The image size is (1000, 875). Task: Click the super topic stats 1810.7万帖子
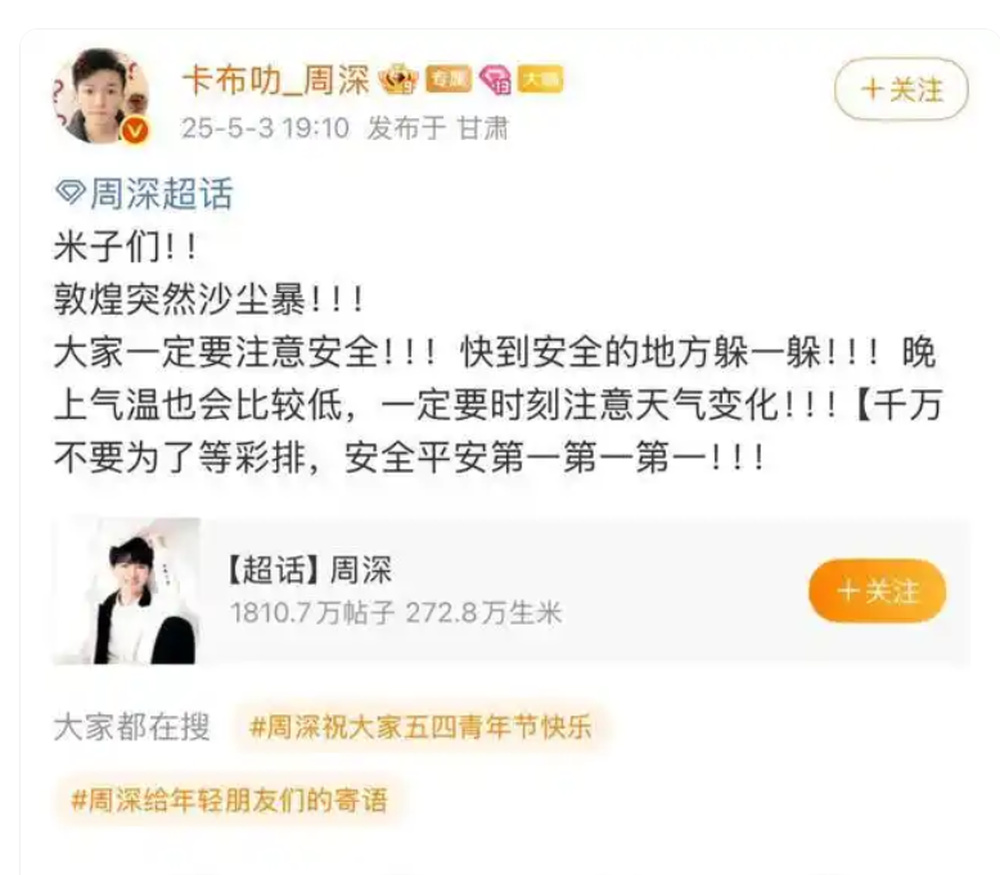click(312, 613)
